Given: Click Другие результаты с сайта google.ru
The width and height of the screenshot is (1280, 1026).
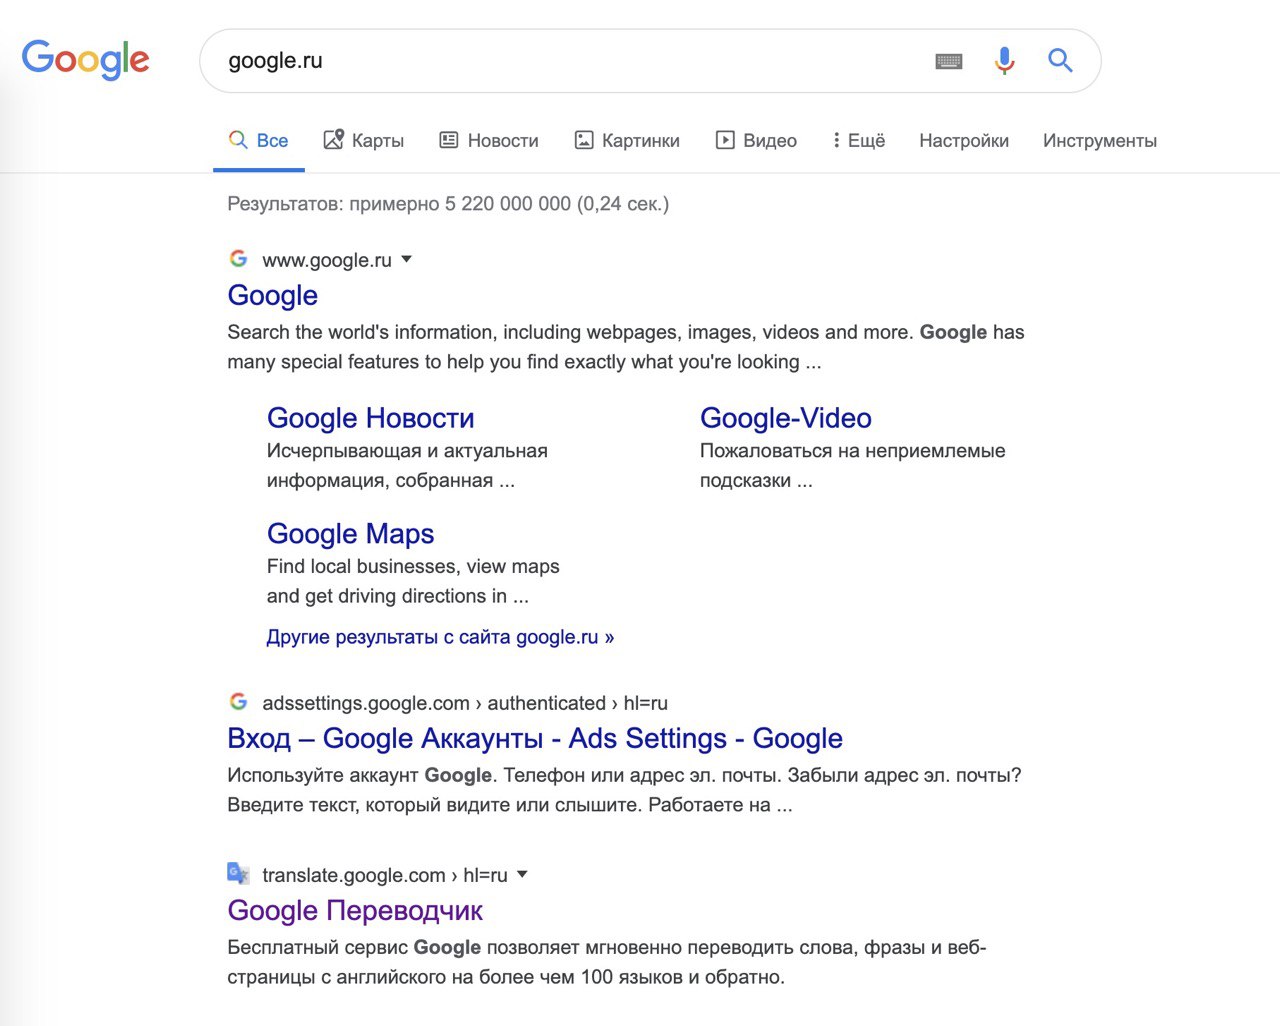Looking at the screenshot, I should click(440, 637).
